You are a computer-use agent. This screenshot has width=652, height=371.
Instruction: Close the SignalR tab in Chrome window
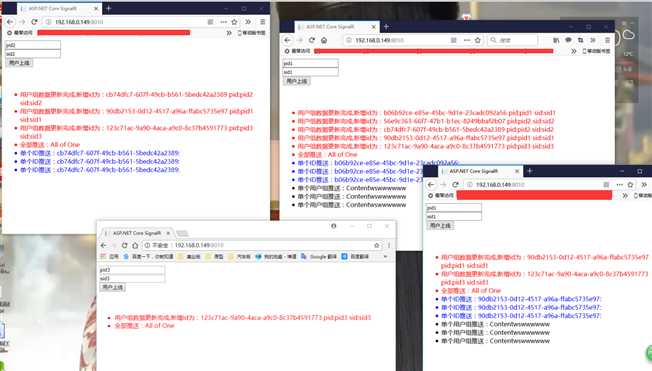pyautogui.click(x=168, y=233)
